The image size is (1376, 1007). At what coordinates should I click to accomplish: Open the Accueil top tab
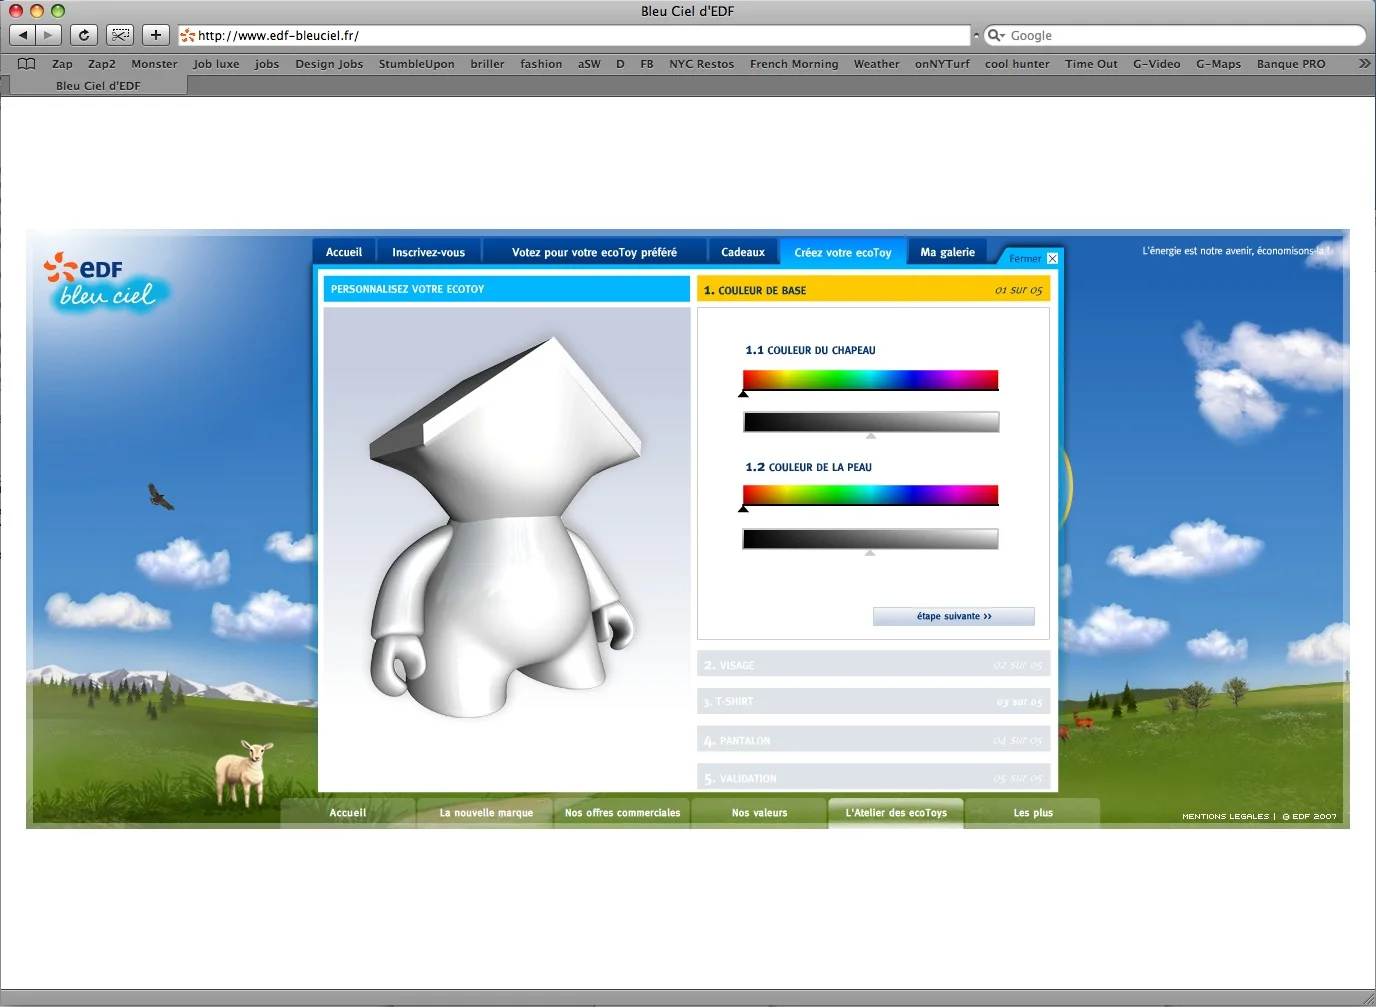tap(344, 252)
